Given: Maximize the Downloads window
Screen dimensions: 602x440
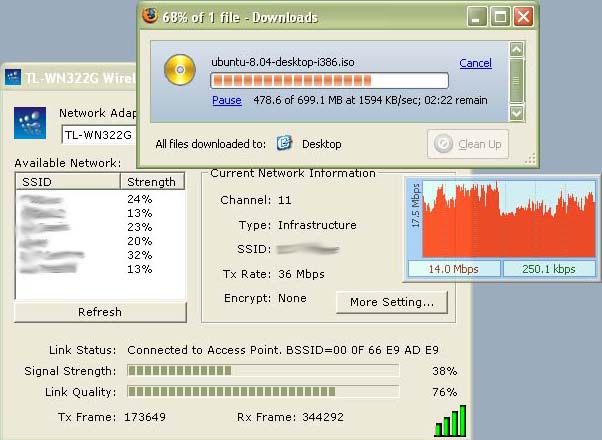Looking at the screenshot, I should coord(500,17).
